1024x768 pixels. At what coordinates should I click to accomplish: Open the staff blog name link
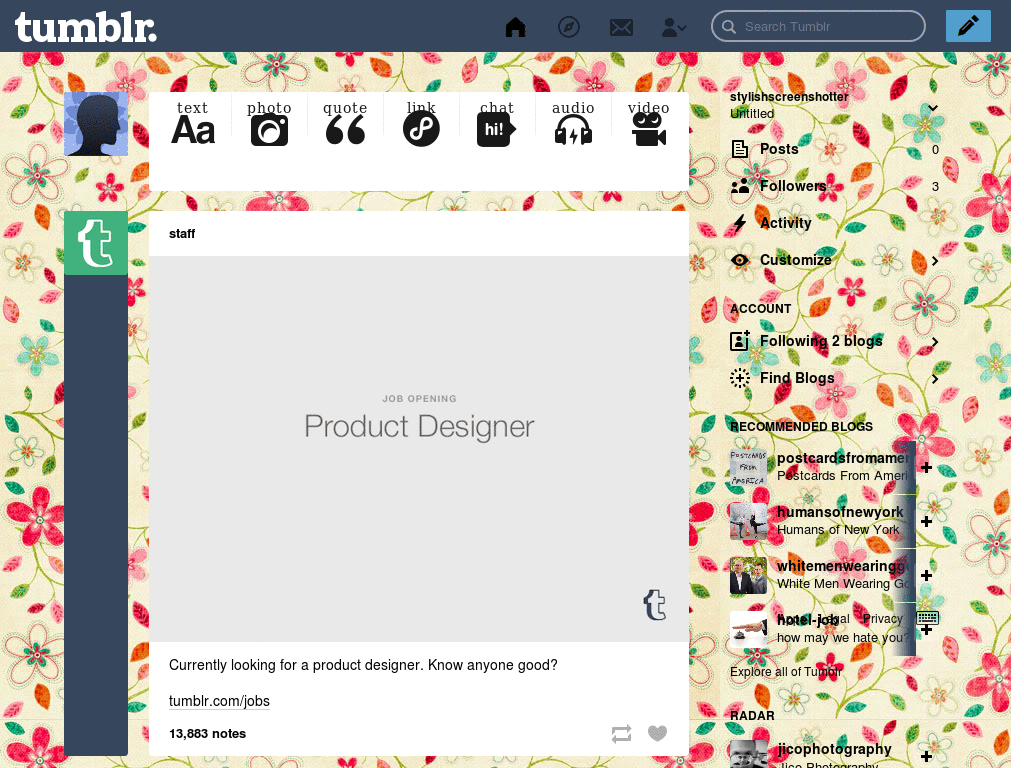[x=182, y=234]
